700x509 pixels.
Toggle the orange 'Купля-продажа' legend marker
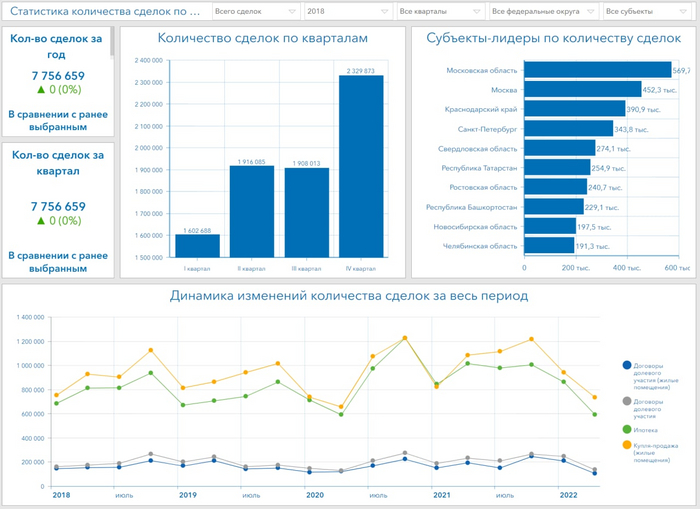click(x=627, y=445)
